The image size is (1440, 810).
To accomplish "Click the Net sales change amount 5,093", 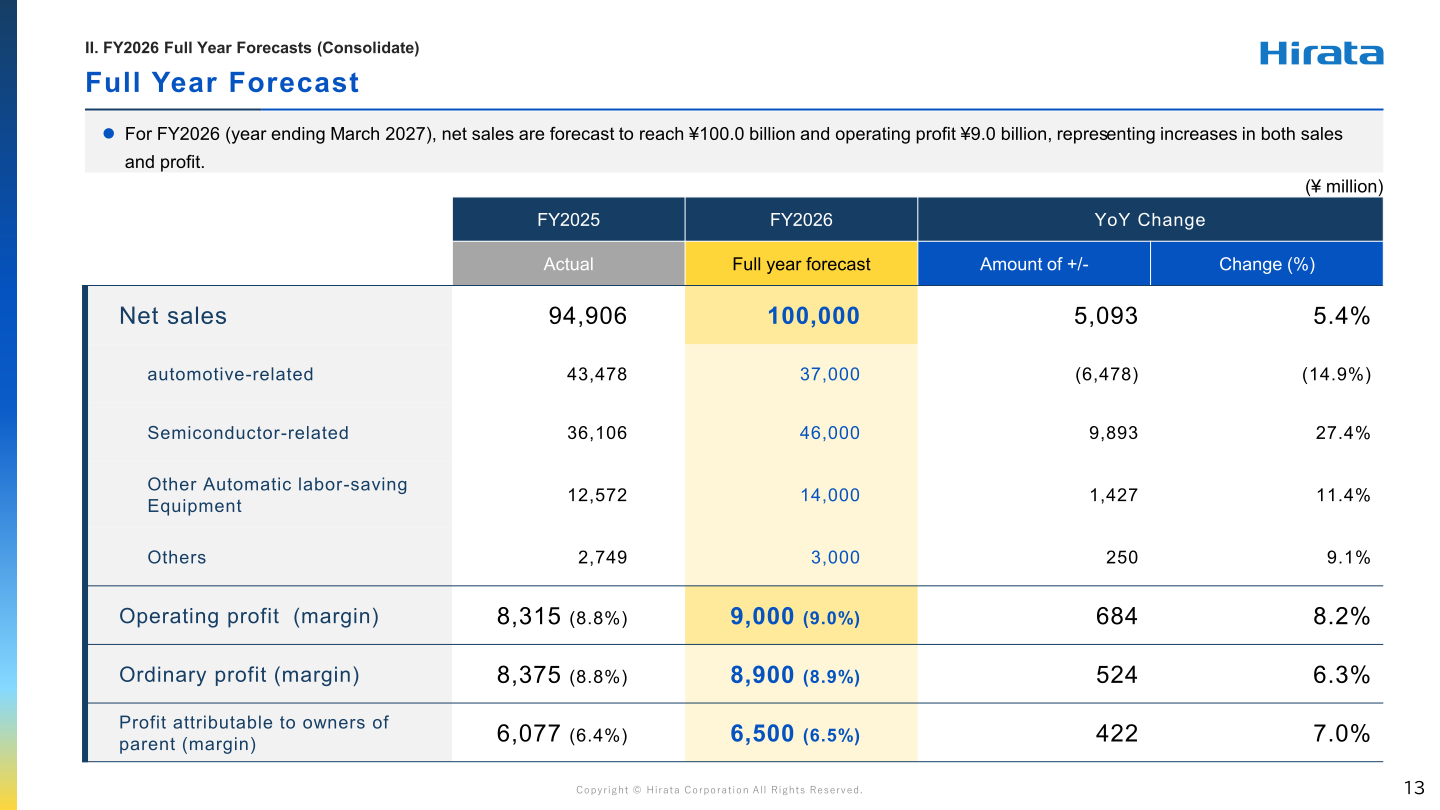I will (x=1104, y=316).
